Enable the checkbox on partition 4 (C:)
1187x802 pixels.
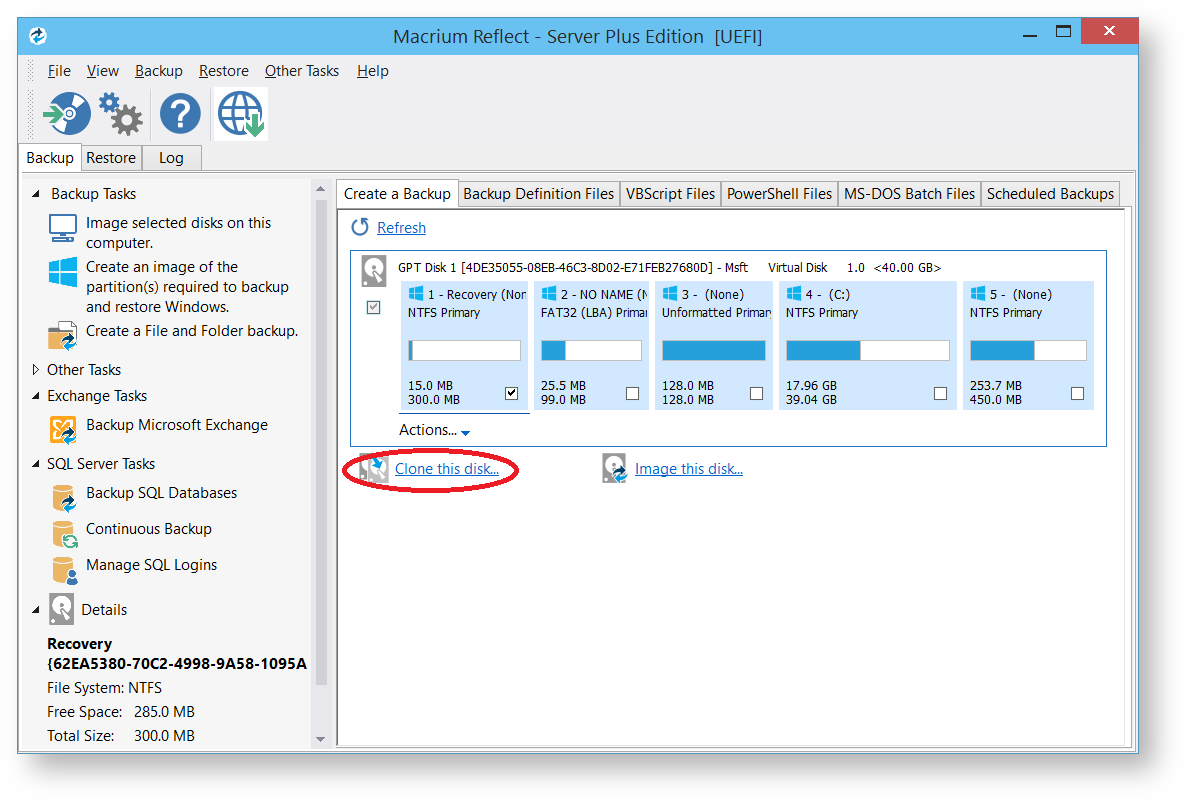940,393
